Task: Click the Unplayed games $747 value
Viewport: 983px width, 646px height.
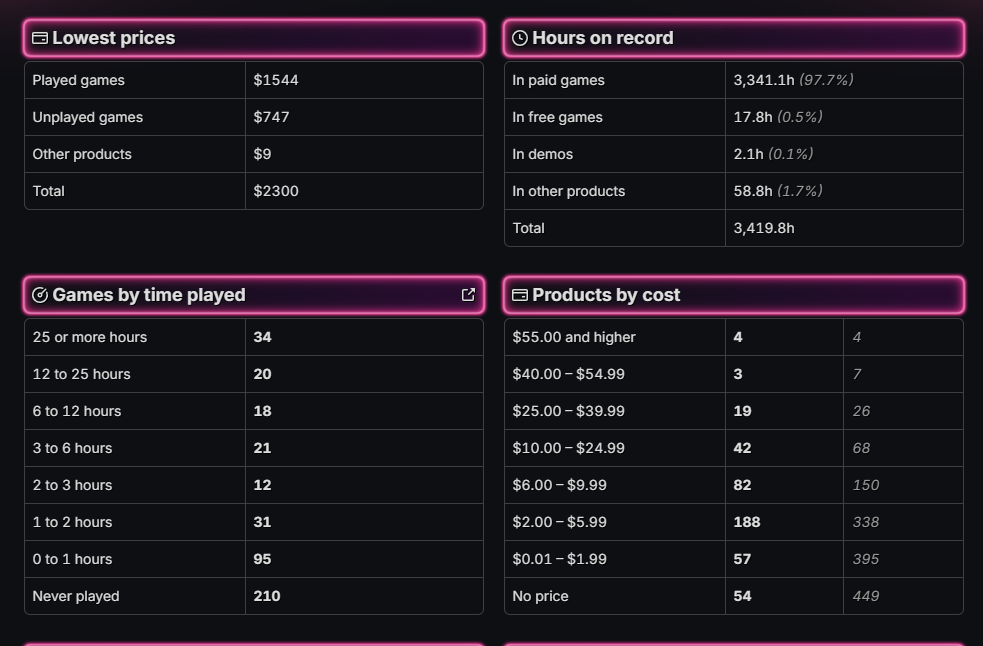Action: (x=271, y=117)
